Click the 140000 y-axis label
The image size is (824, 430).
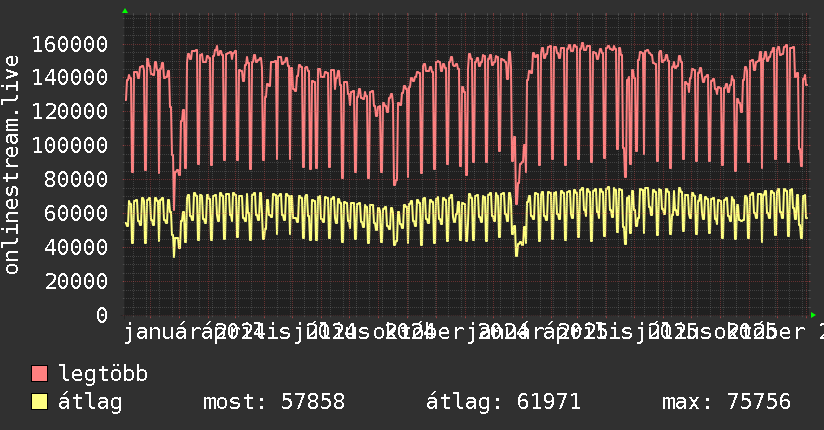[x=70, y=78]
